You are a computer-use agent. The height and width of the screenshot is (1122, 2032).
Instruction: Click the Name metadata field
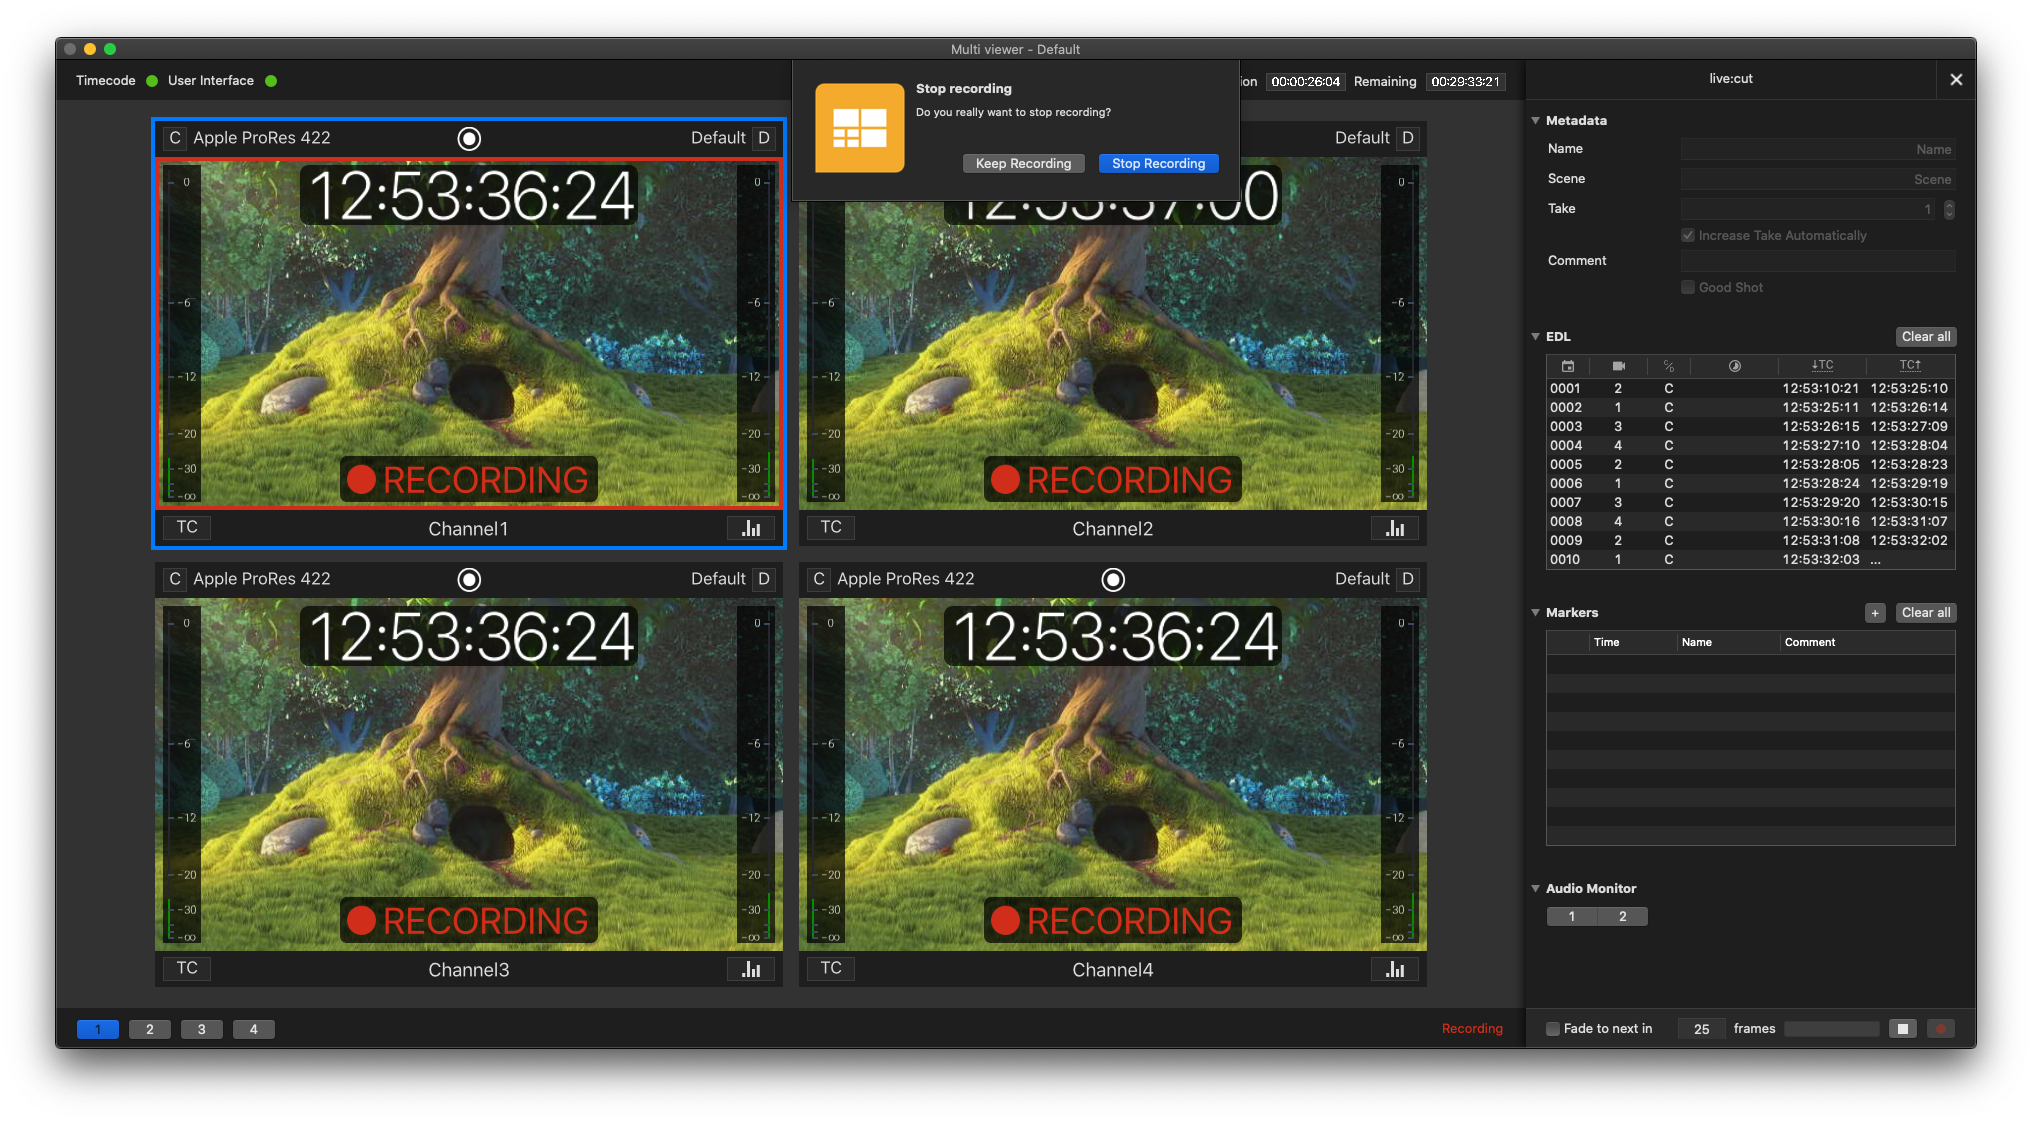1818,149
